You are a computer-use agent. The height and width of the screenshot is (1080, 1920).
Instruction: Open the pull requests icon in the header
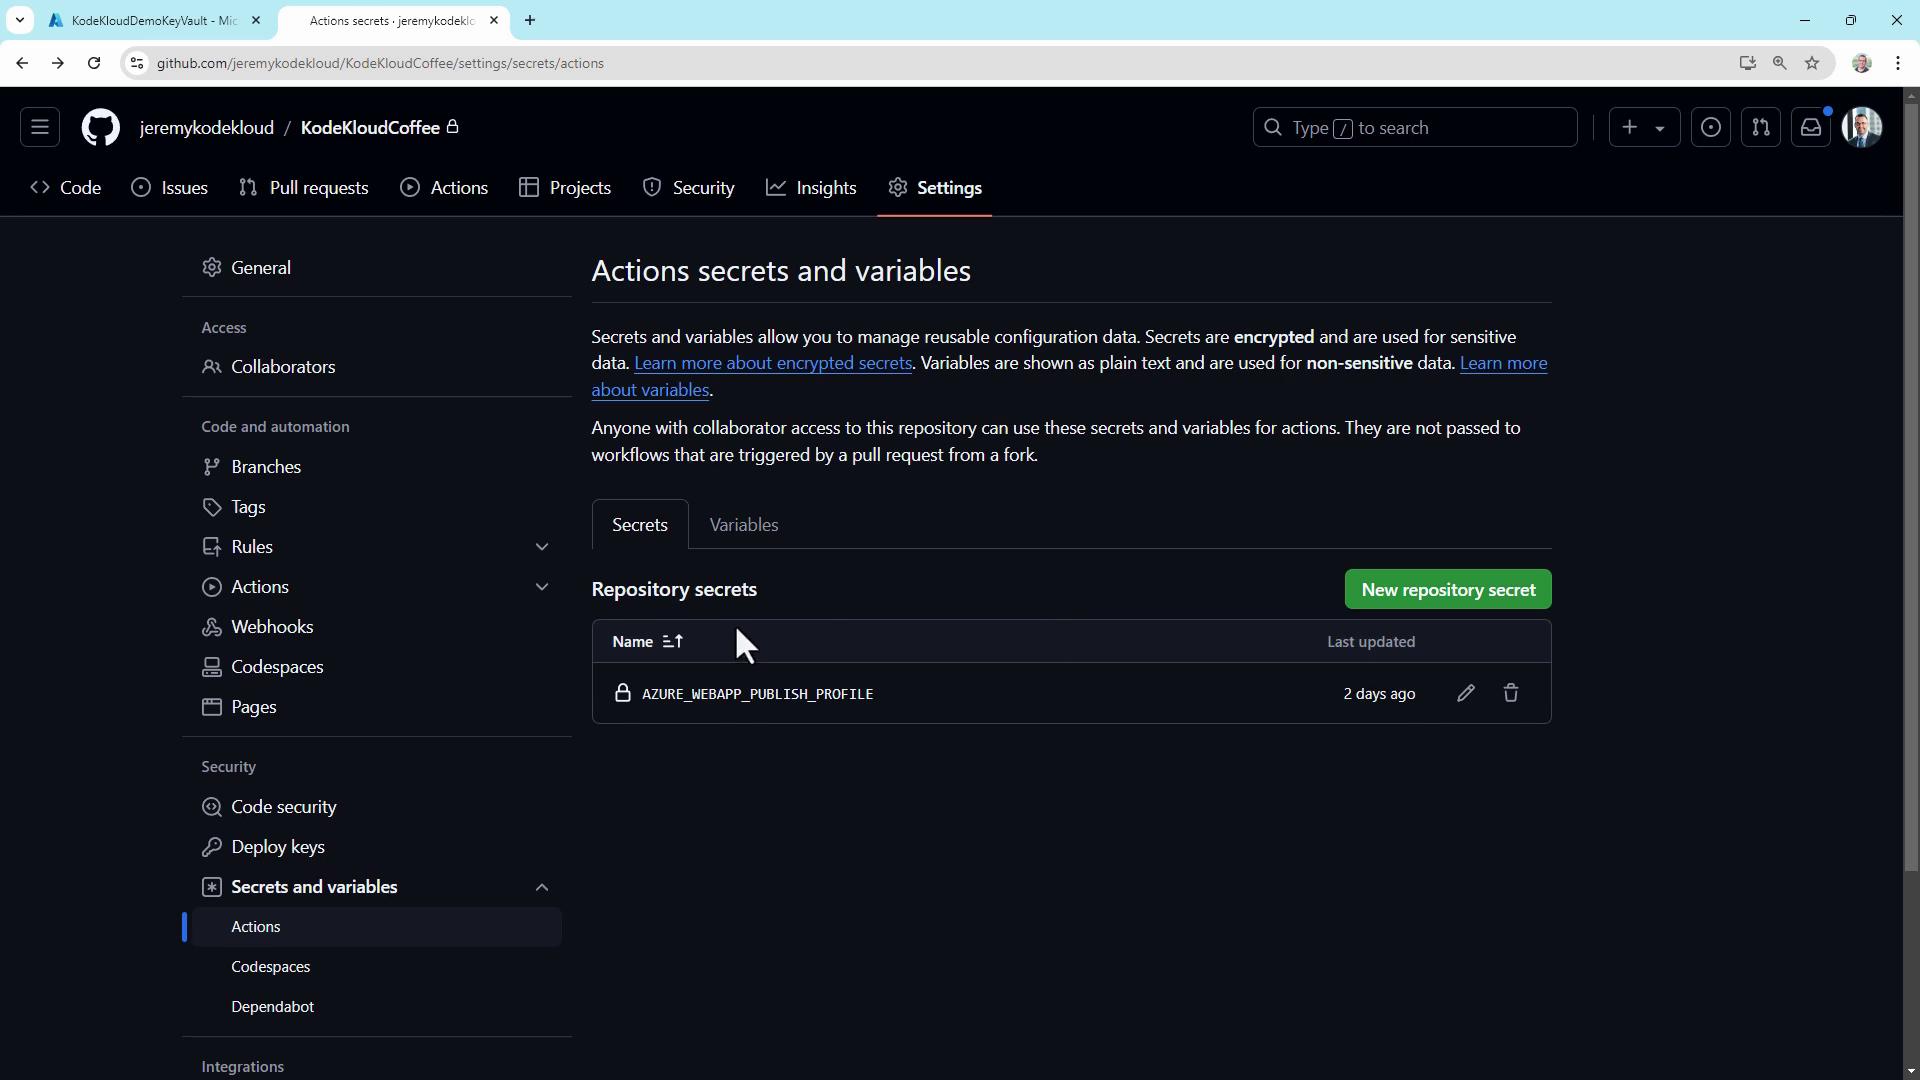click(1761, 128)
